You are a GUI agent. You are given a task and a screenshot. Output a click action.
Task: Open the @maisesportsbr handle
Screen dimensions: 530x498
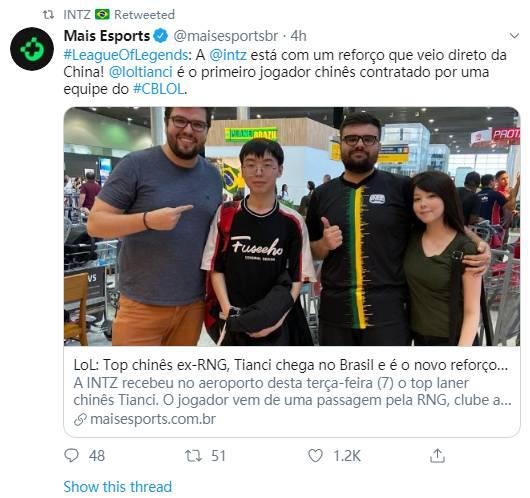226,36
